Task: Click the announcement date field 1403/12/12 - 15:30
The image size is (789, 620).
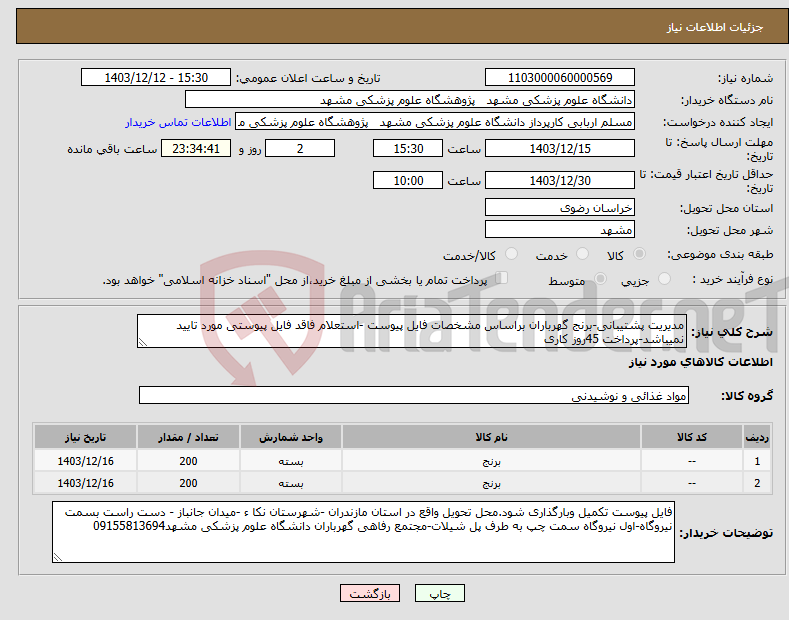Action: [x=155, y=78]
